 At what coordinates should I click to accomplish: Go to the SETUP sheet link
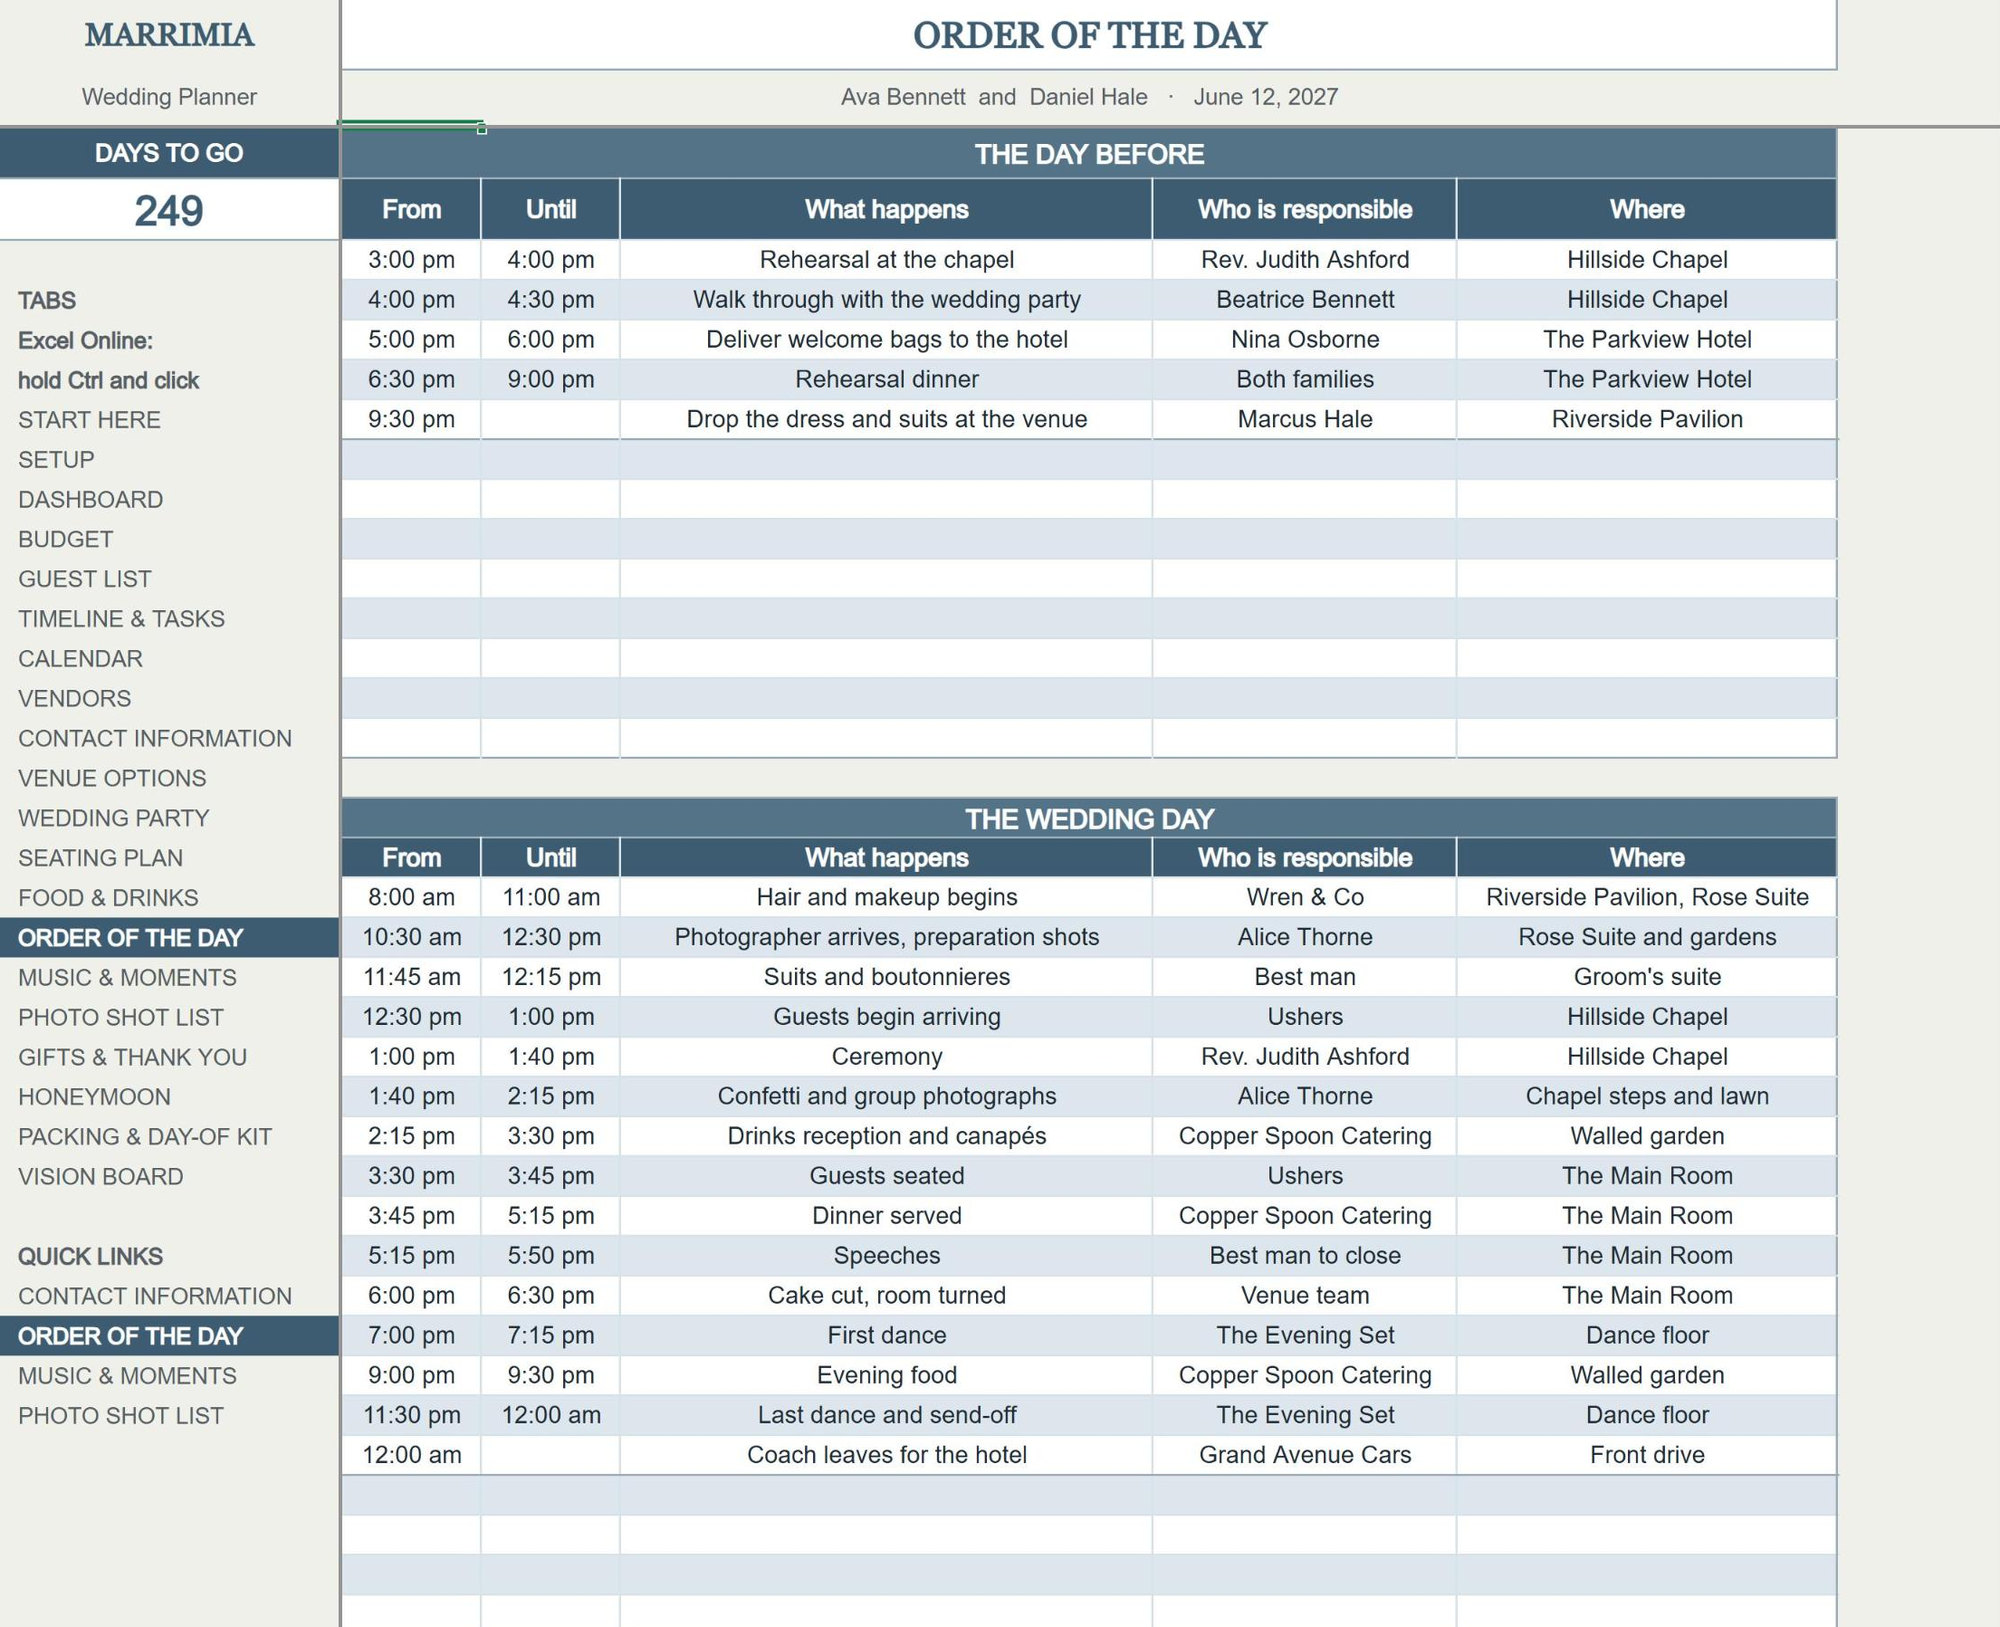[56, 460]
